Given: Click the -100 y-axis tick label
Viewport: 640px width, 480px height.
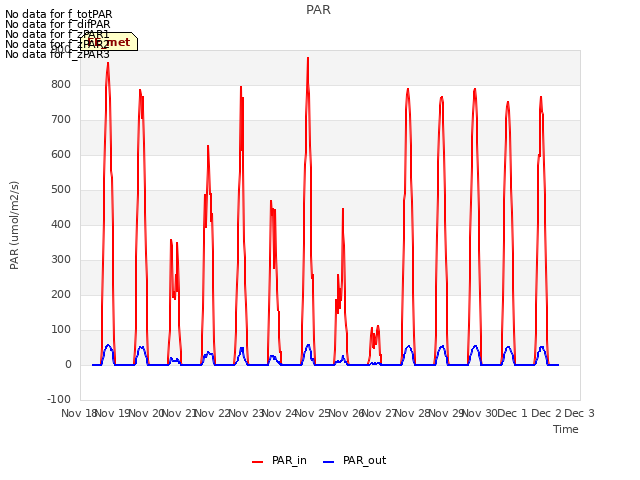Looking at the screenshot, I should 59,399.
